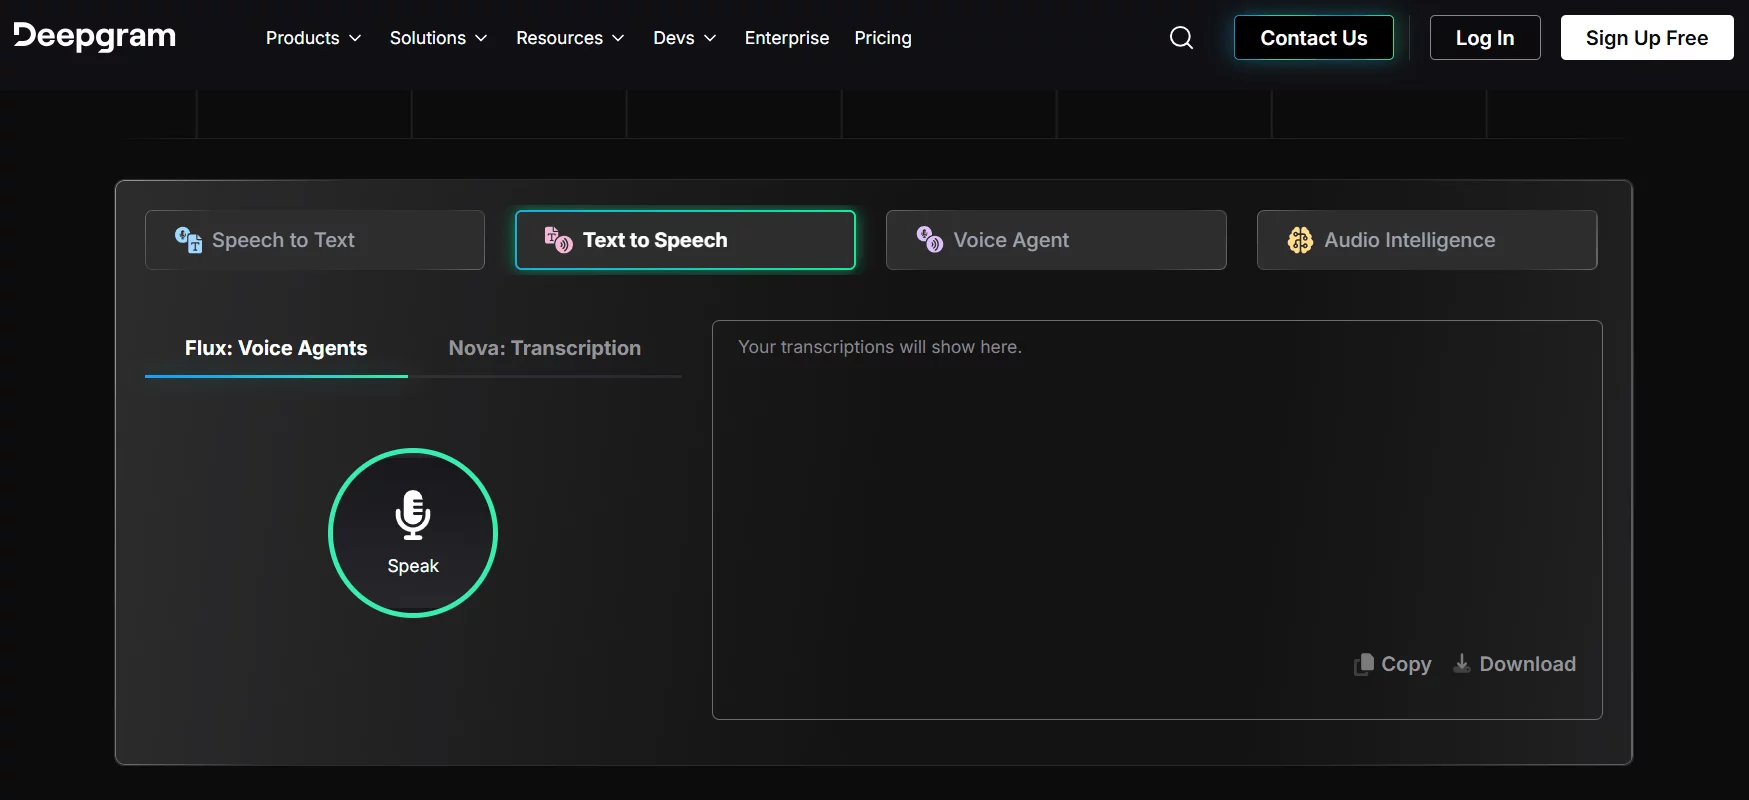The image size is (1749, 800).
Task: Select the Flux: Voice Agents tab
Action: coord(276,348)
